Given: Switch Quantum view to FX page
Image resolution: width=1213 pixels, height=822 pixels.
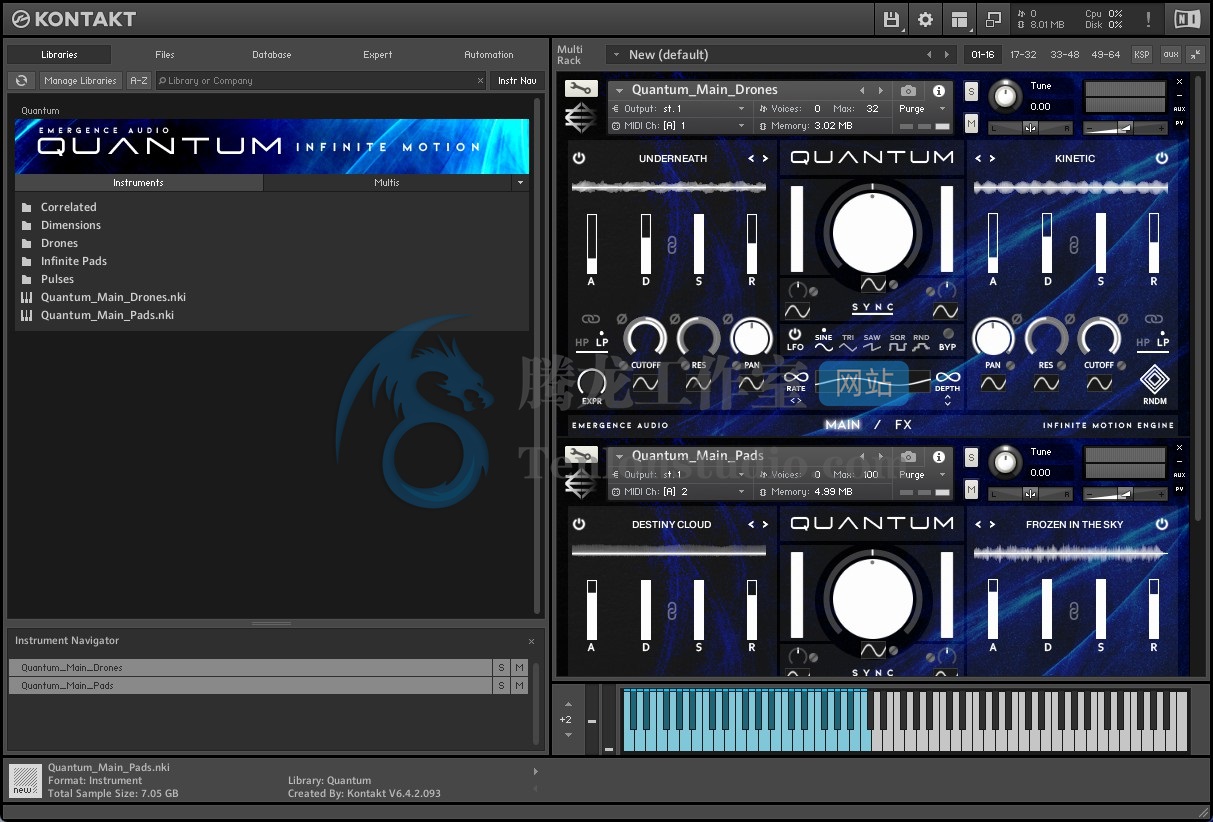Looking at the screenshot, I should pyautogui.click(x=903, y=424).
